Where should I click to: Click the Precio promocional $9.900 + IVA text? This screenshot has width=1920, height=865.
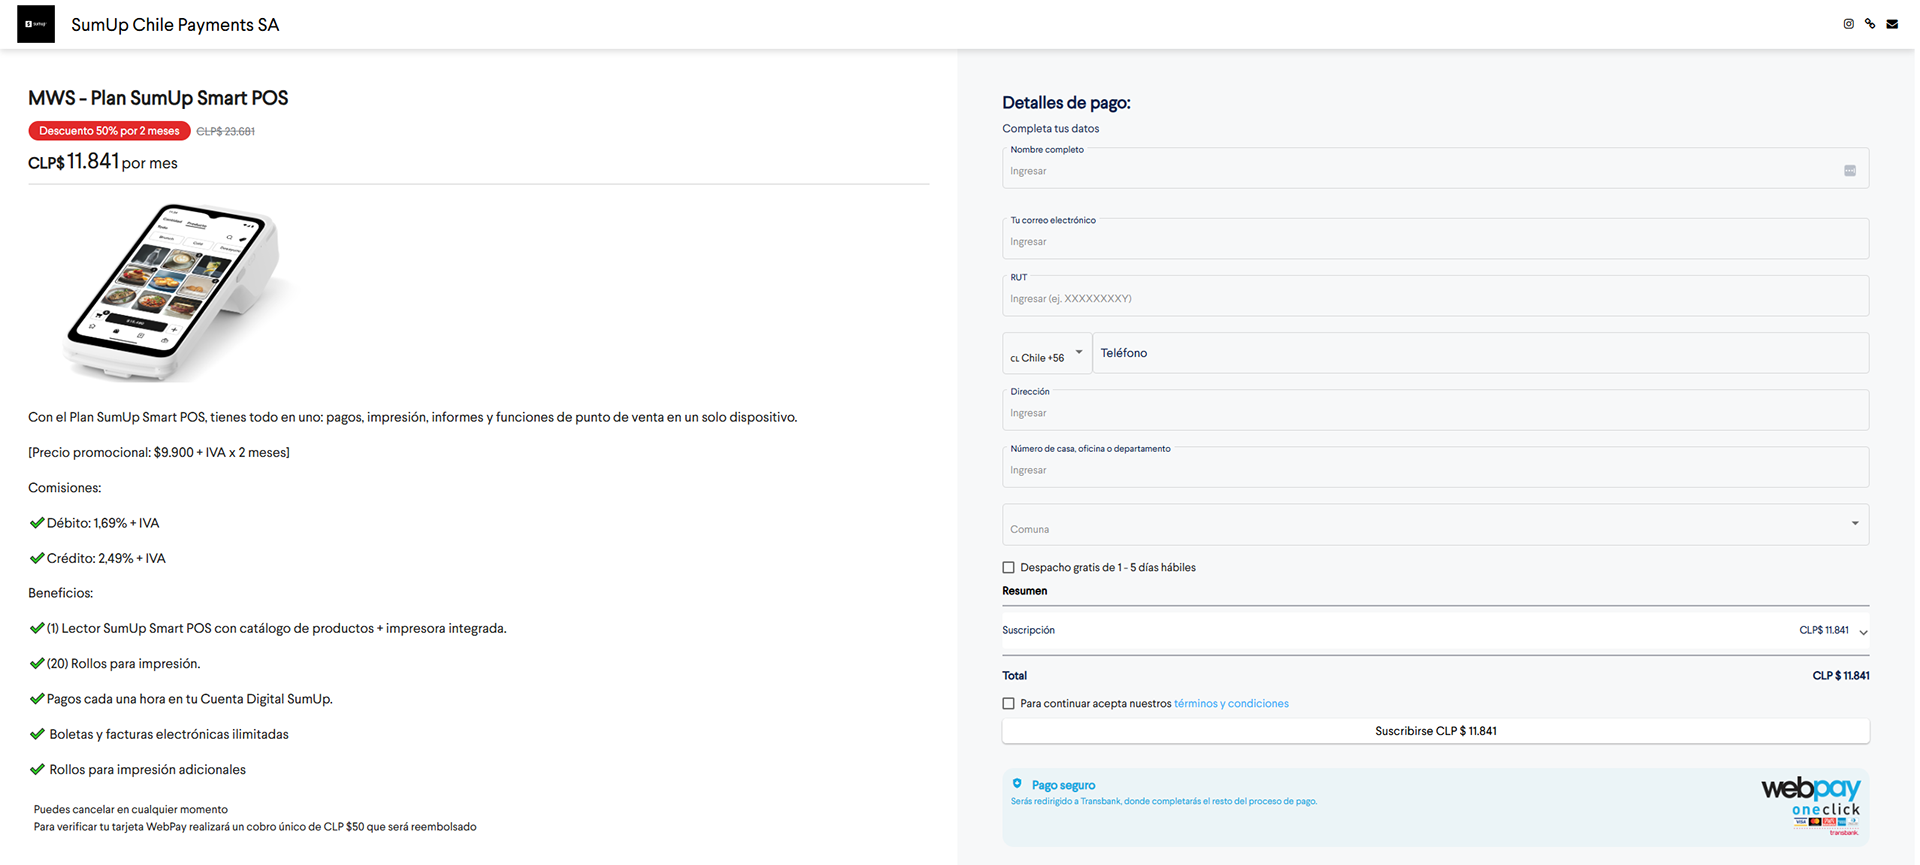(x=159, y=453)
